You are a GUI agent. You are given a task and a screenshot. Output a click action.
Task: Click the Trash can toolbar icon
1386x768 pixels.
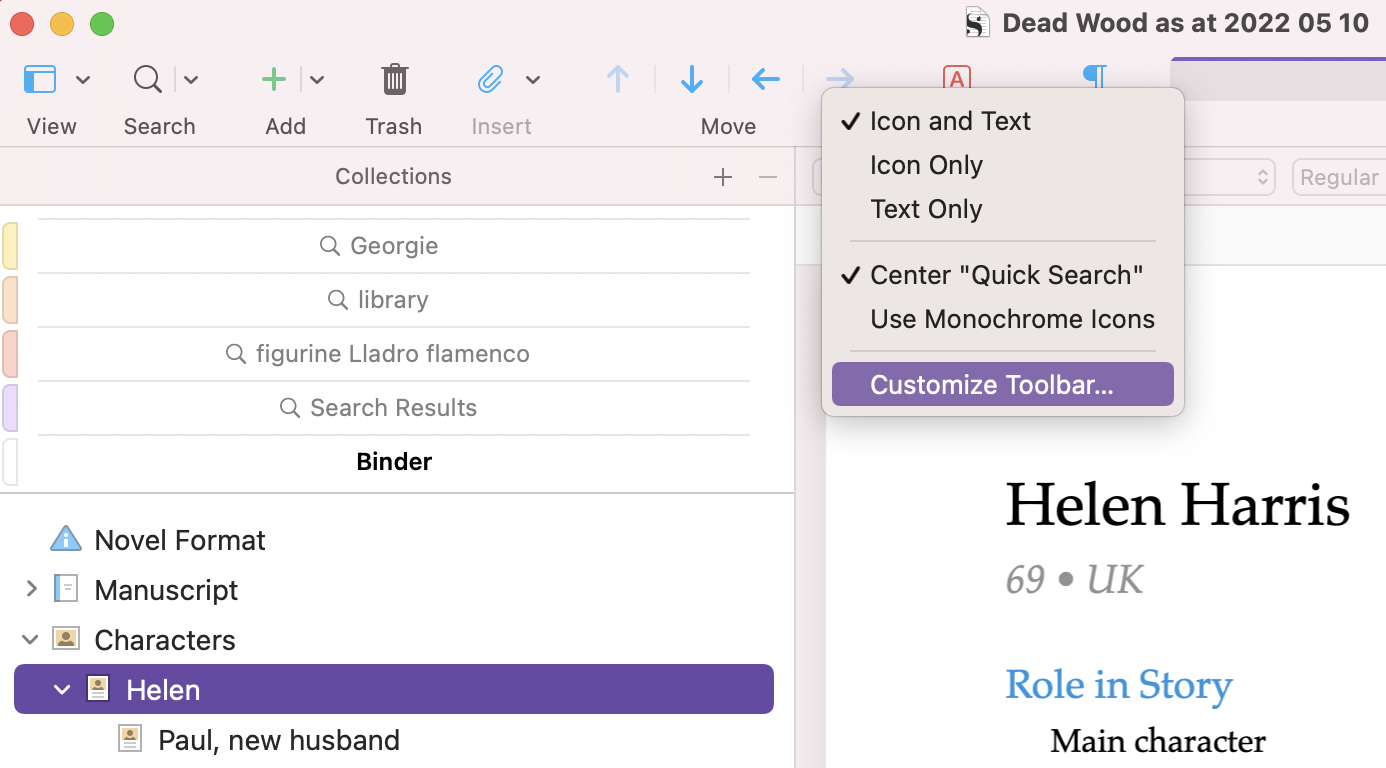(394, 79)
